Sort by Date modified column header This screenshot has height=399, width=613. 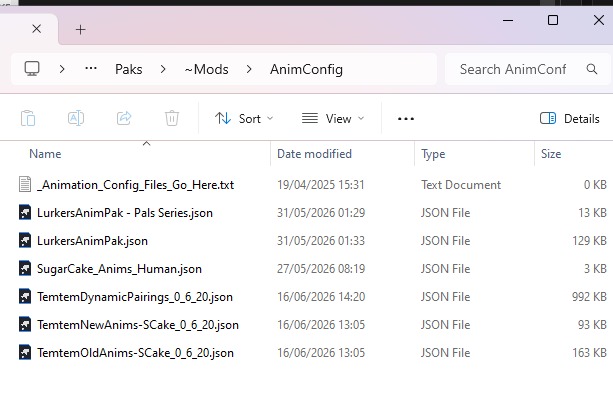(x=314, y=154)
